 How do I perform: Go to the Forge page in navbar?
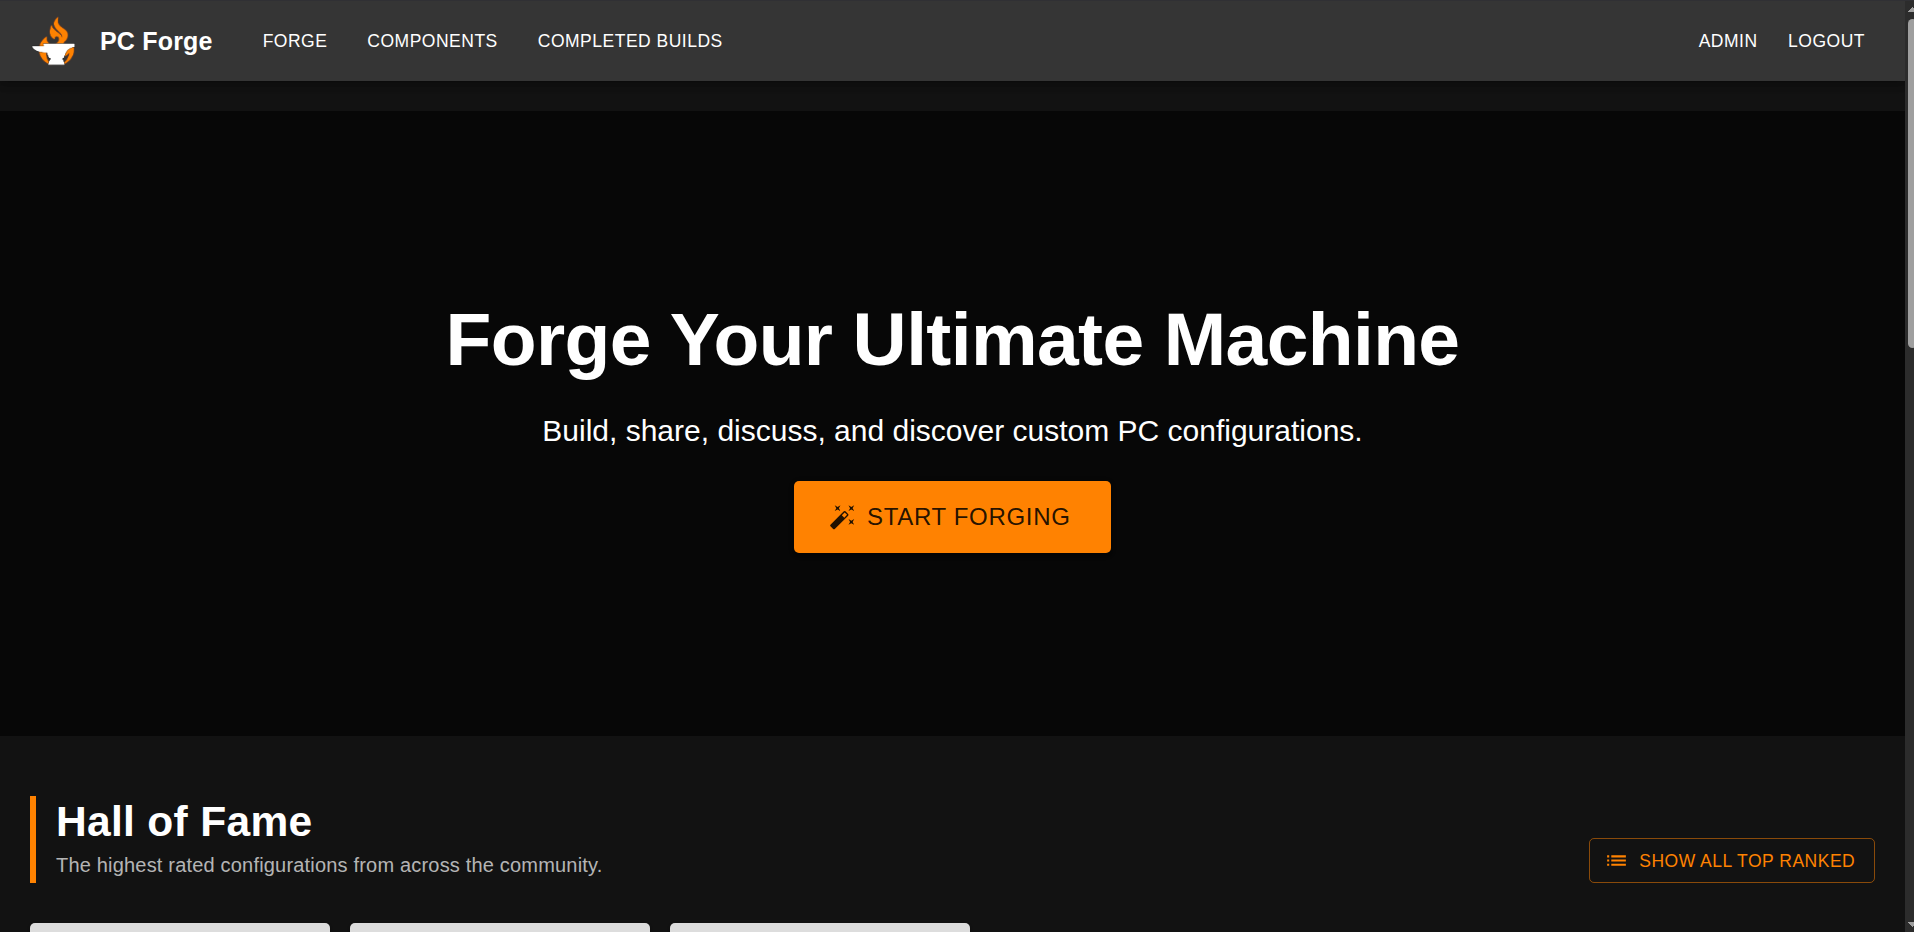click(x=294, y=41)
